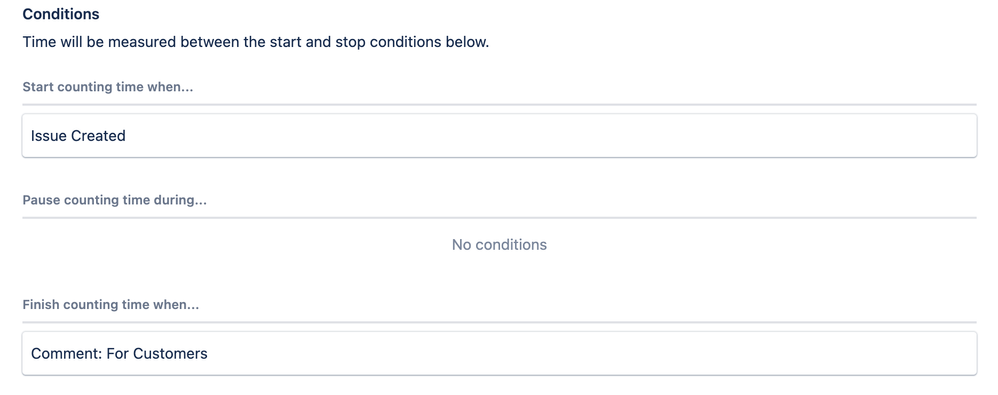
Task: Click the word Pause in pause label
Action: tap(41, 200)
